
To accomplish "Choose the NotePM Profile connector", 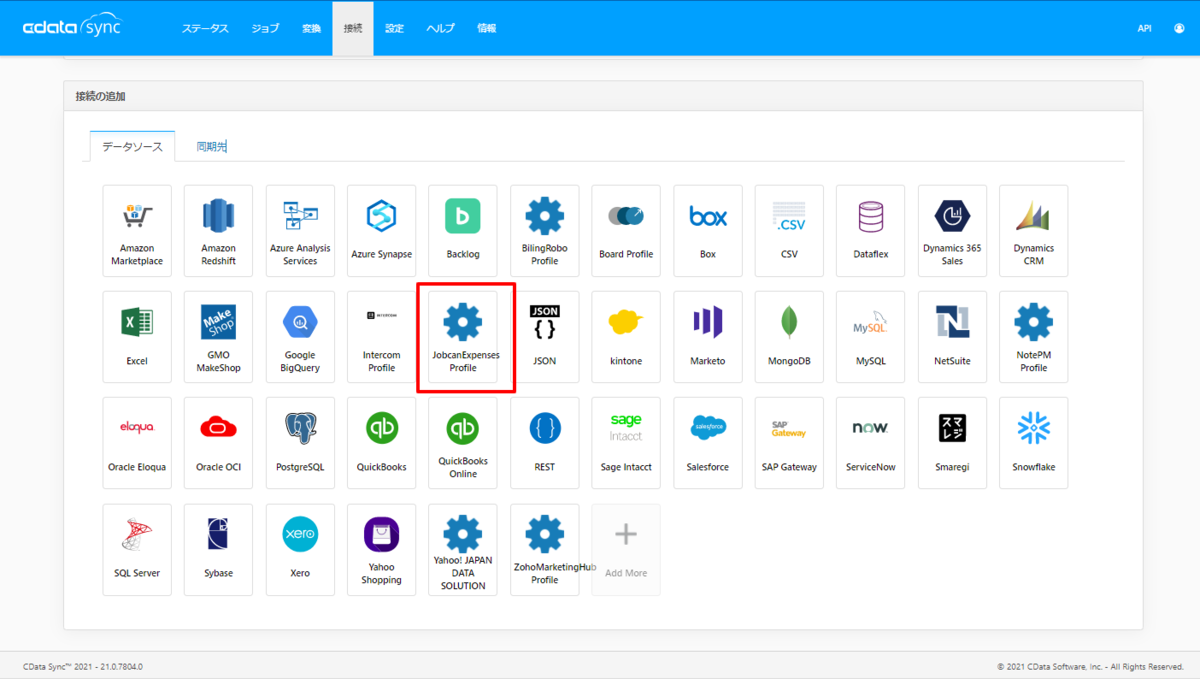I will point(1034,337).
